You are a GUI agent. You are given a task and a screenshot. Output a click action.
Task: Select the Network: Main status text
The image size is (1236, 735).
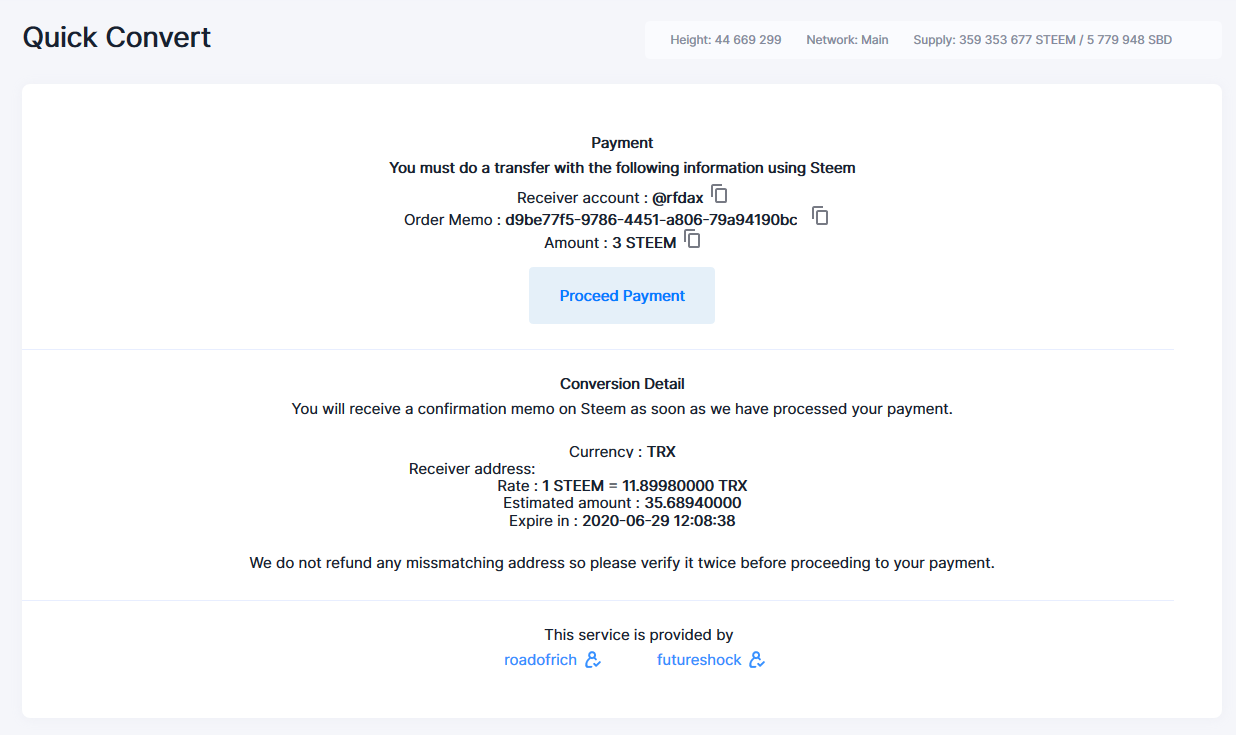847,40
